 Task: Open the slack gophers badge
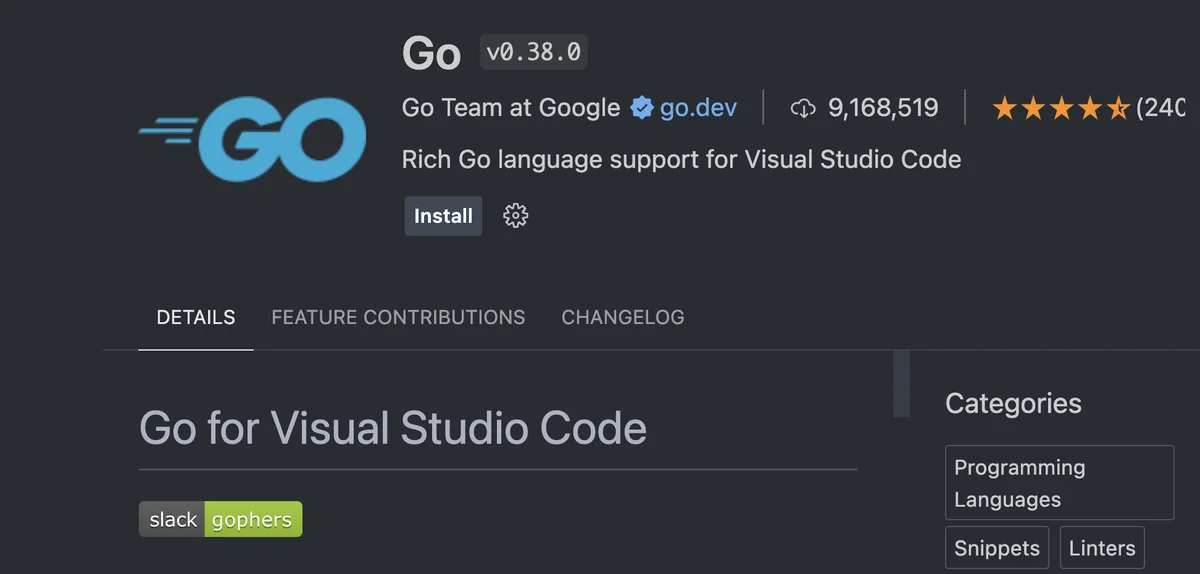(x=220, y=520)
